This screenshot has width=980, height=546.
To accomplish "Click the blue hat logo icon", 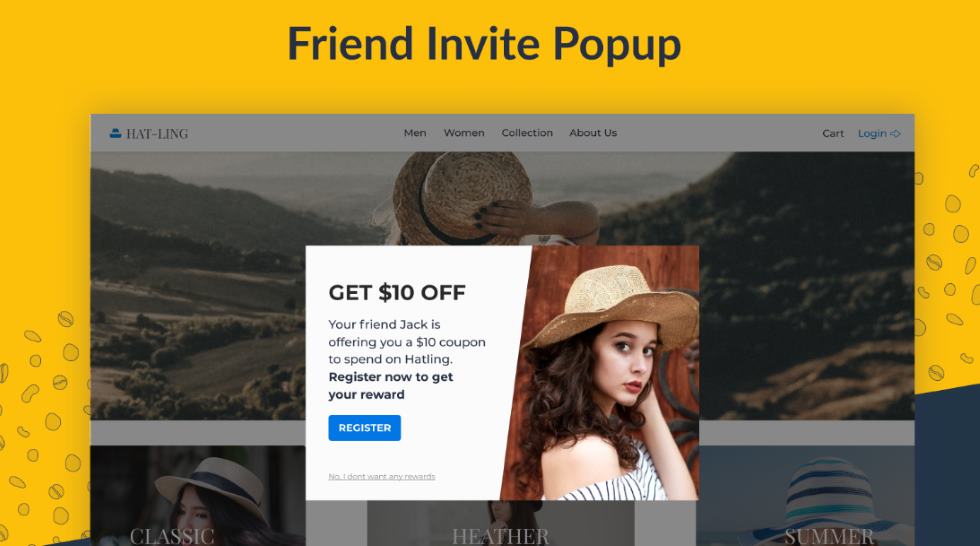I will tap(115, 133).
